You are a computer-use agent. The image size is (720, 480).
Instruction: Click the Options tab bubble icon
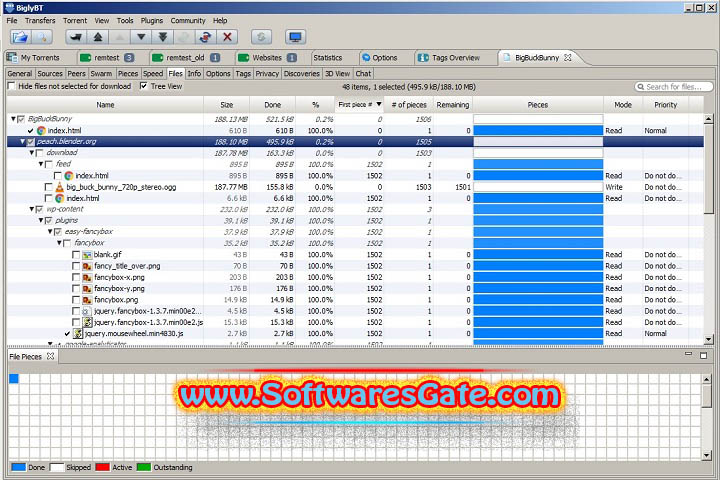tap(366, 57)
